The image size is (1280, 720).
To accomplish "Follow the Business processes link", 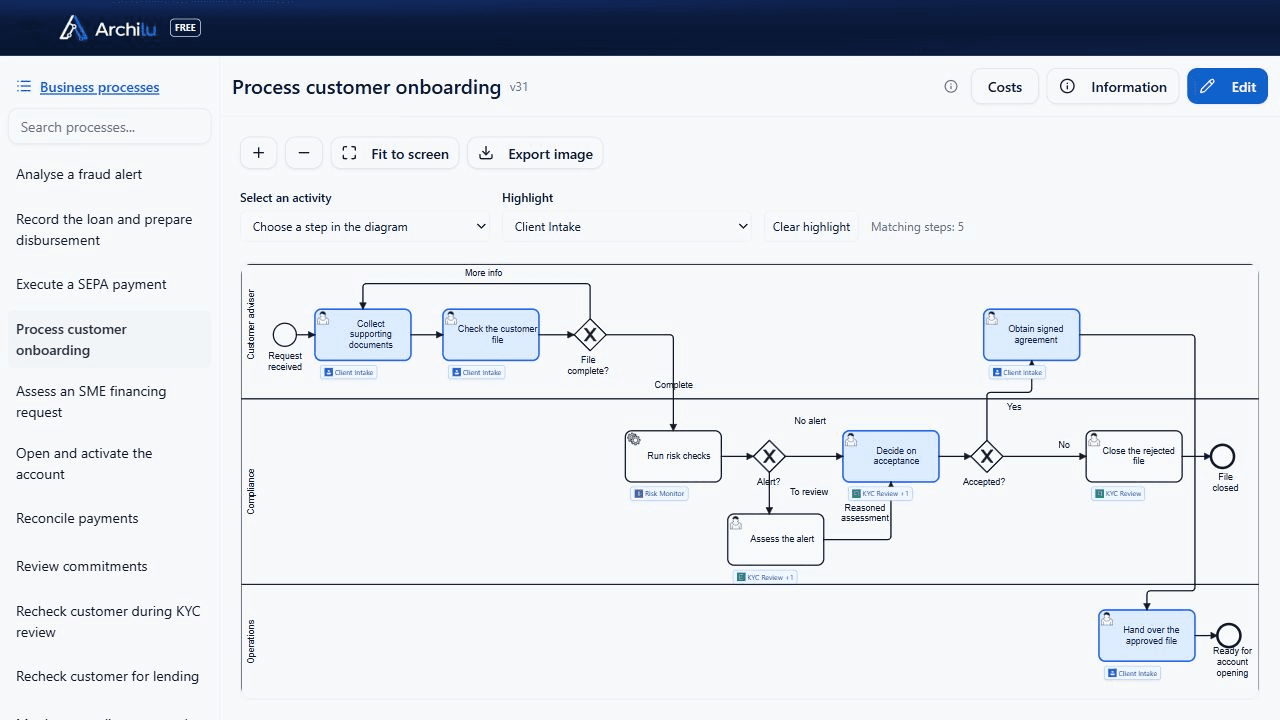I will click(100, 87).
